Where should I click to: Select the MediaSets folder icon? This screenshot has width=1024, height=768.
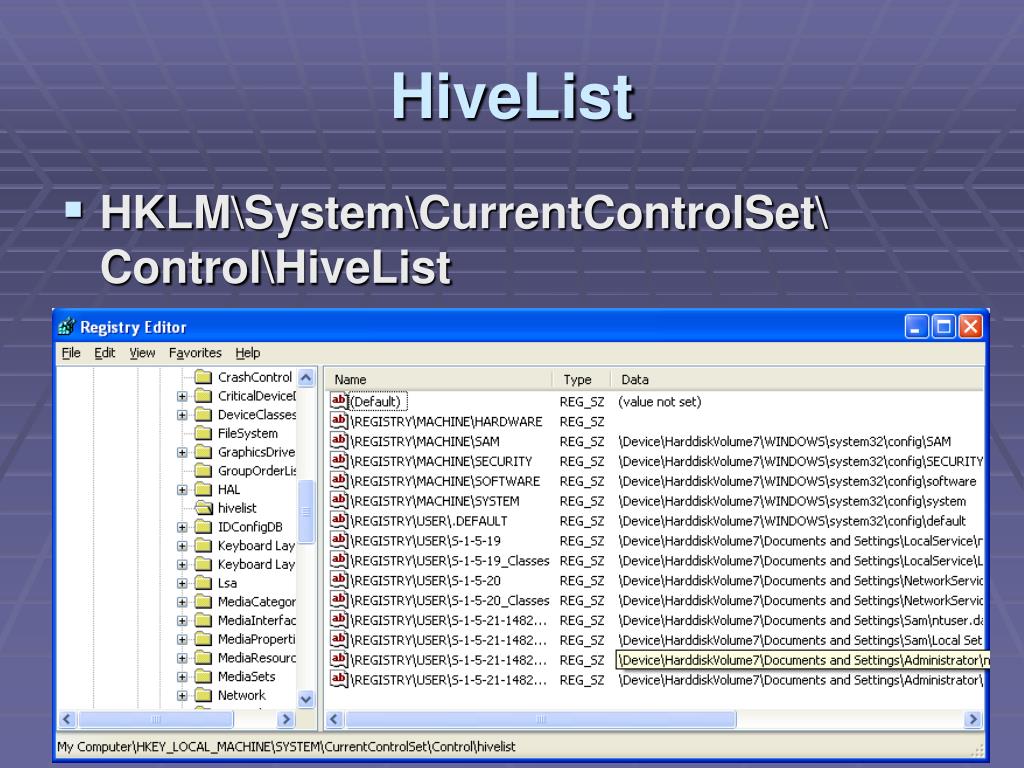click(204, 676)
